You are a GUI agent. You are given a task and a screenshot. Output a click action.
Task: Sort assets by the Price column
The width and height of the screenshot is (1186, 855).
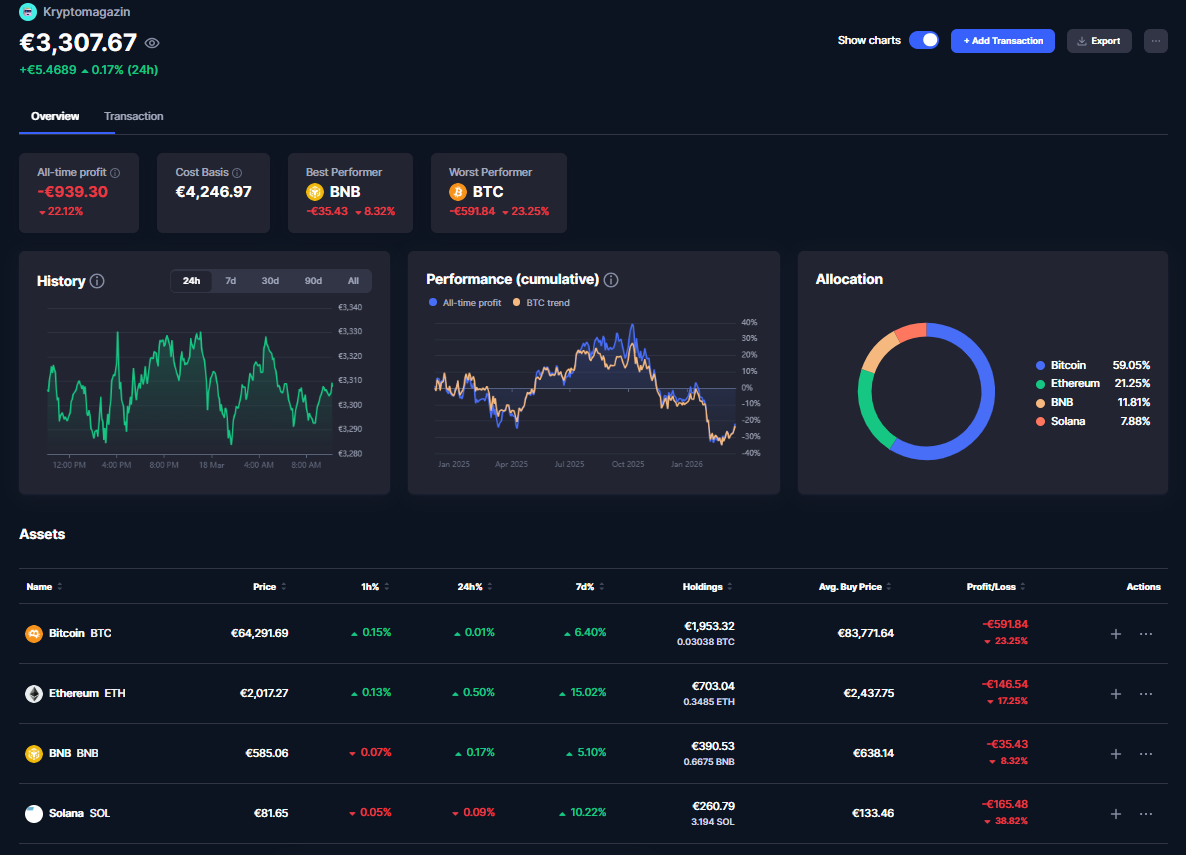(x=269, y=587)
